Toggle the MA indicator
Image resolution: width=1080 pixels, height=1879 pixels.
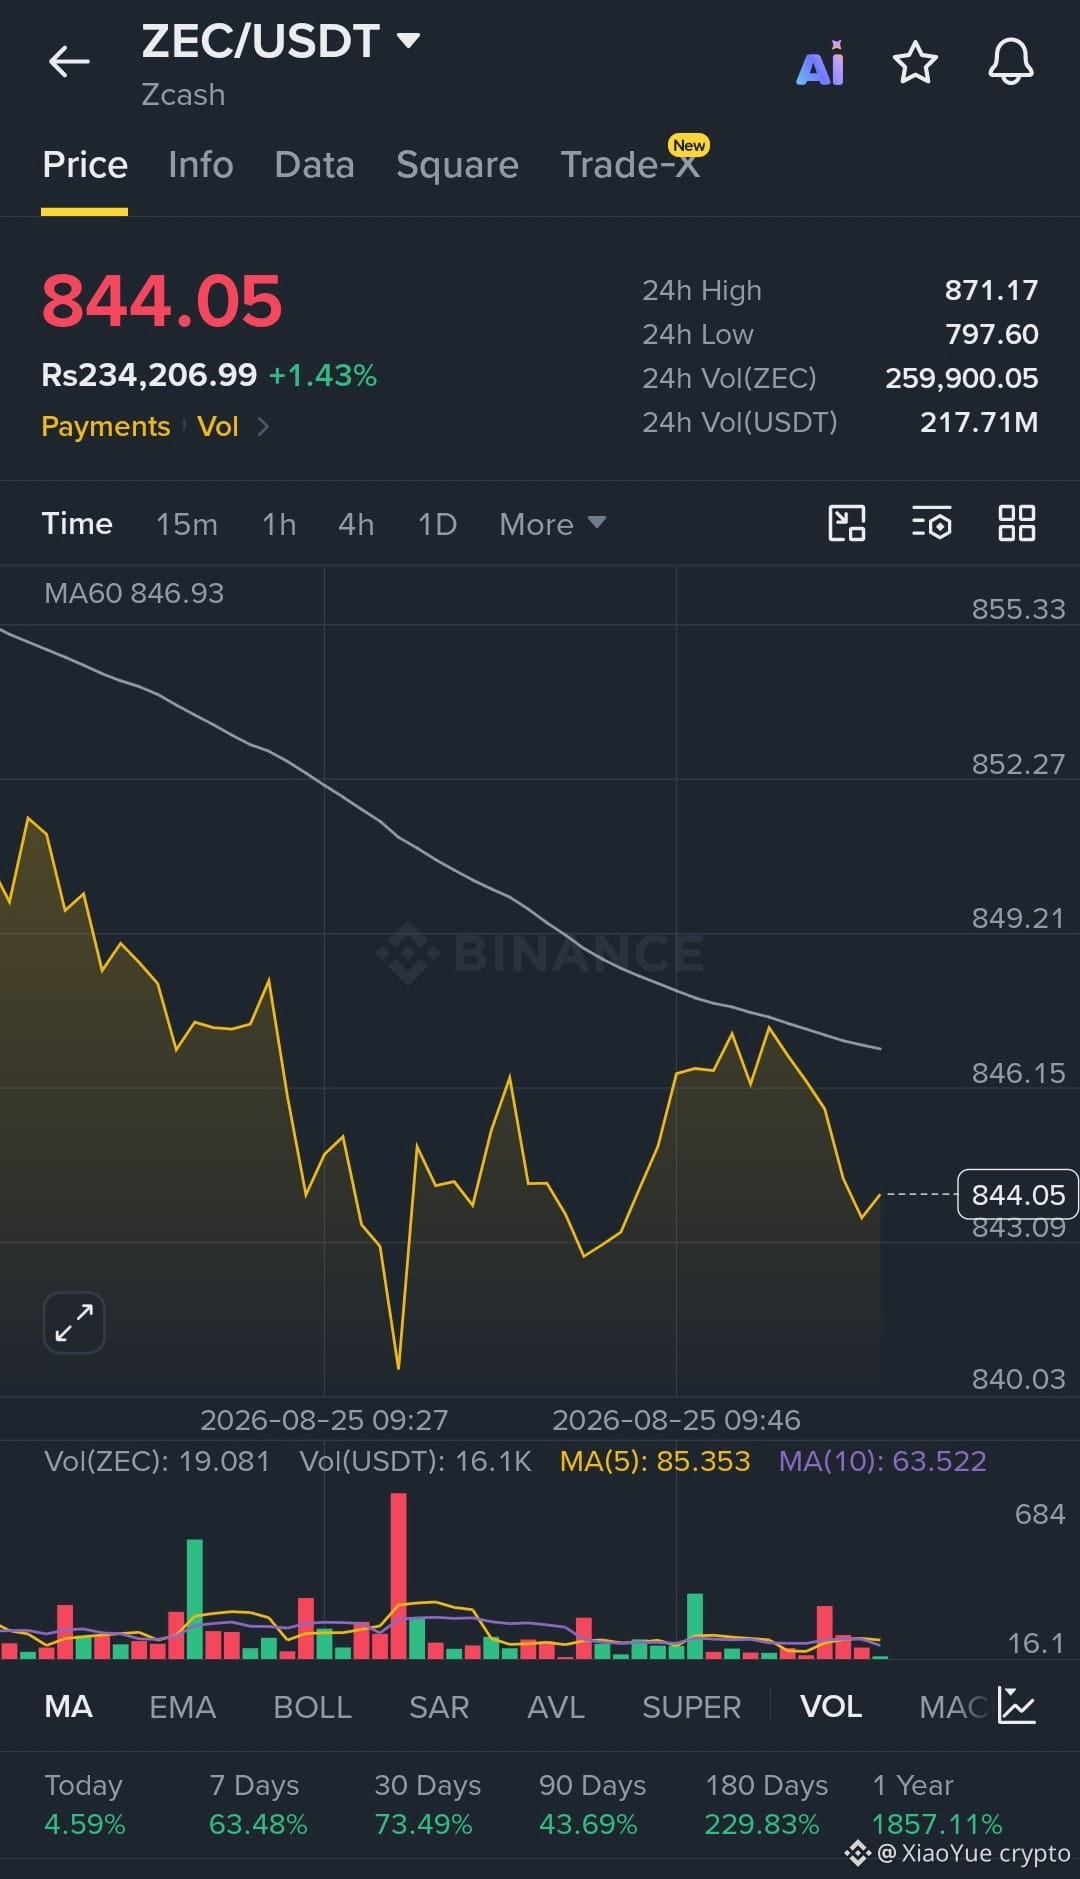(x=68, y=1706)
